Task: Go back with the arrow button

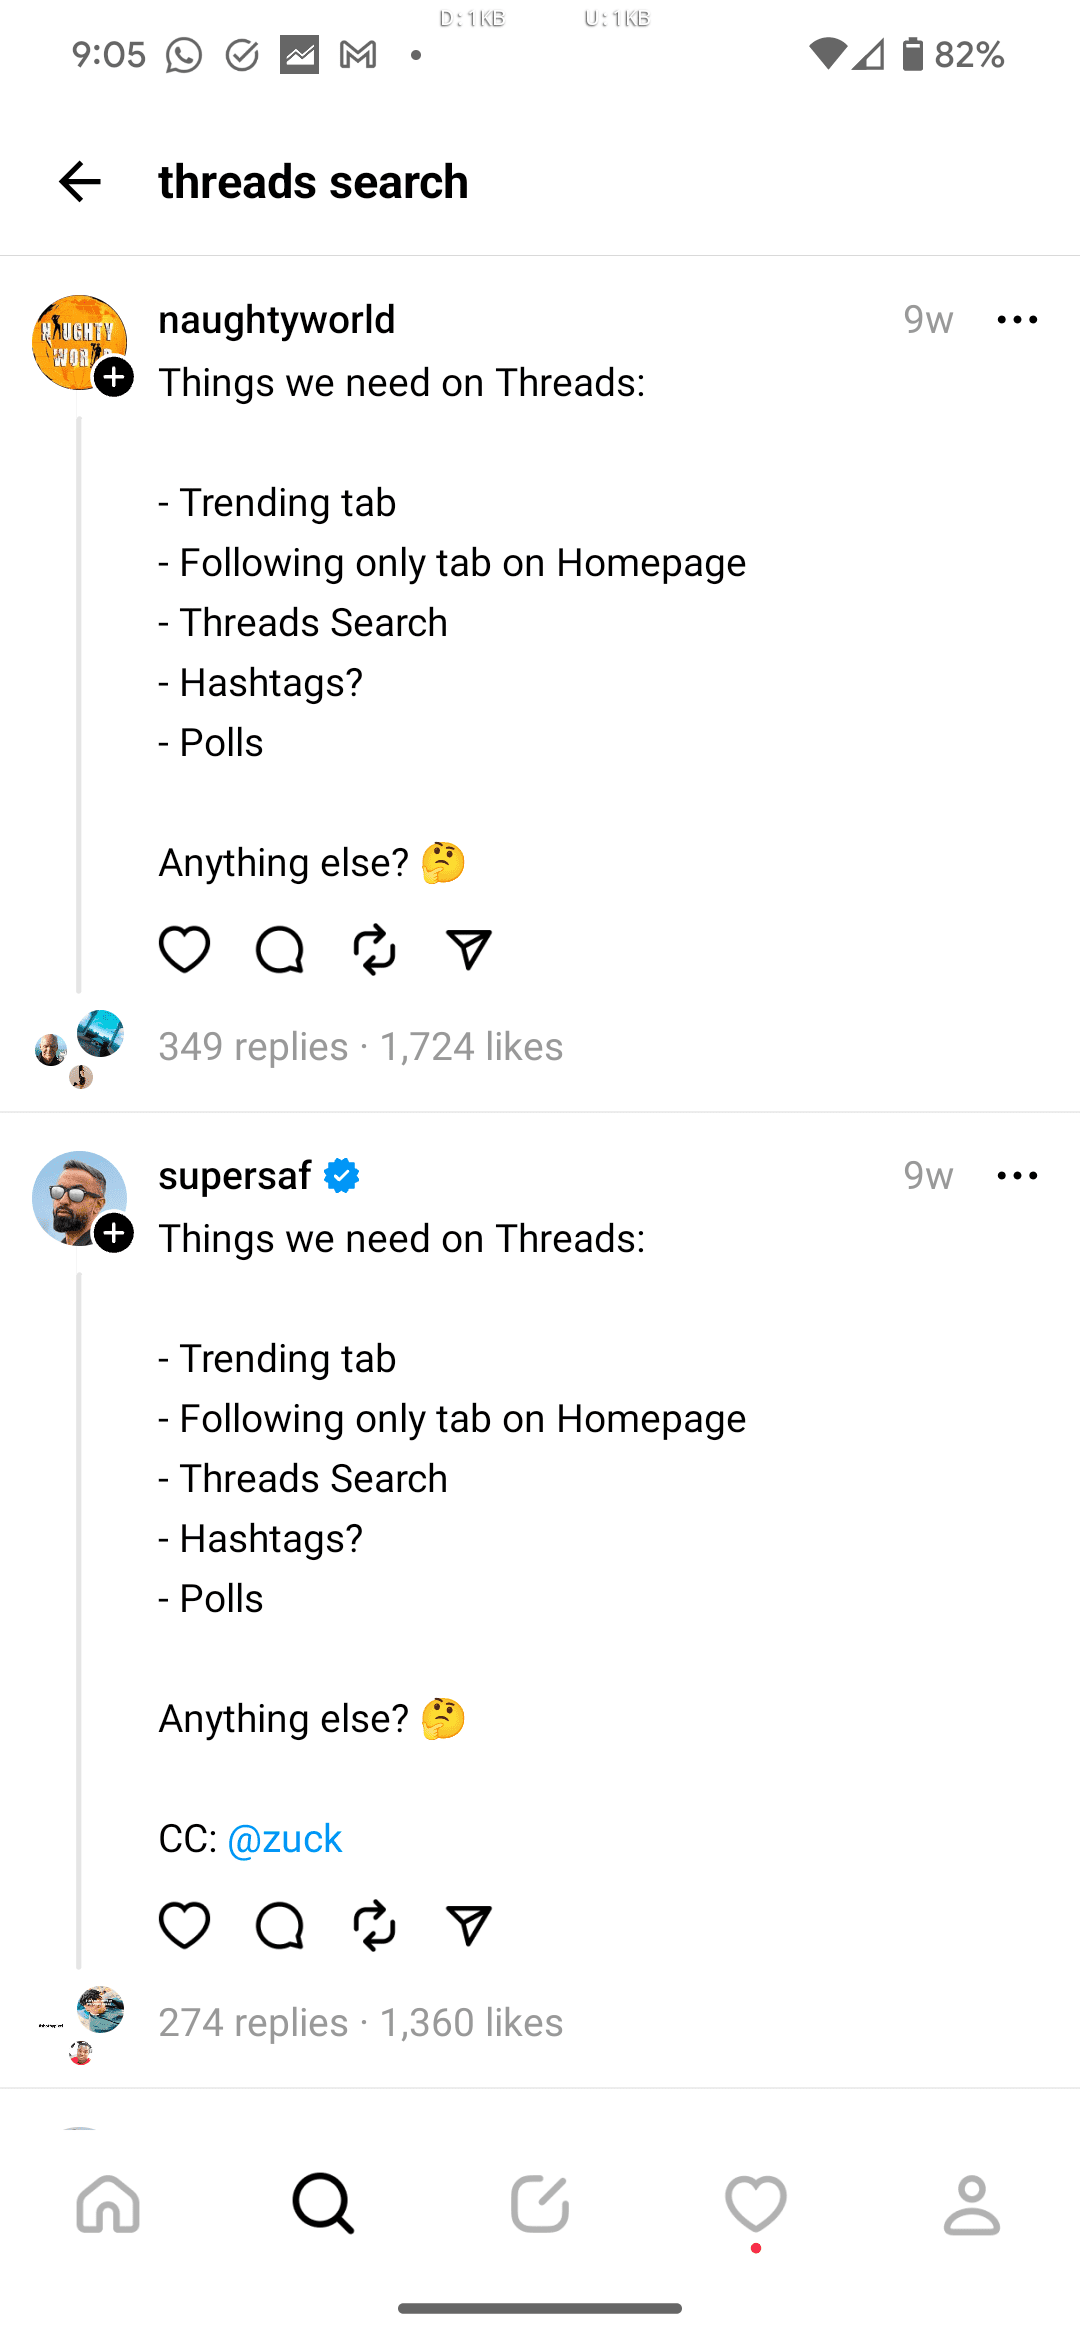Action: [x=79, y=181]
